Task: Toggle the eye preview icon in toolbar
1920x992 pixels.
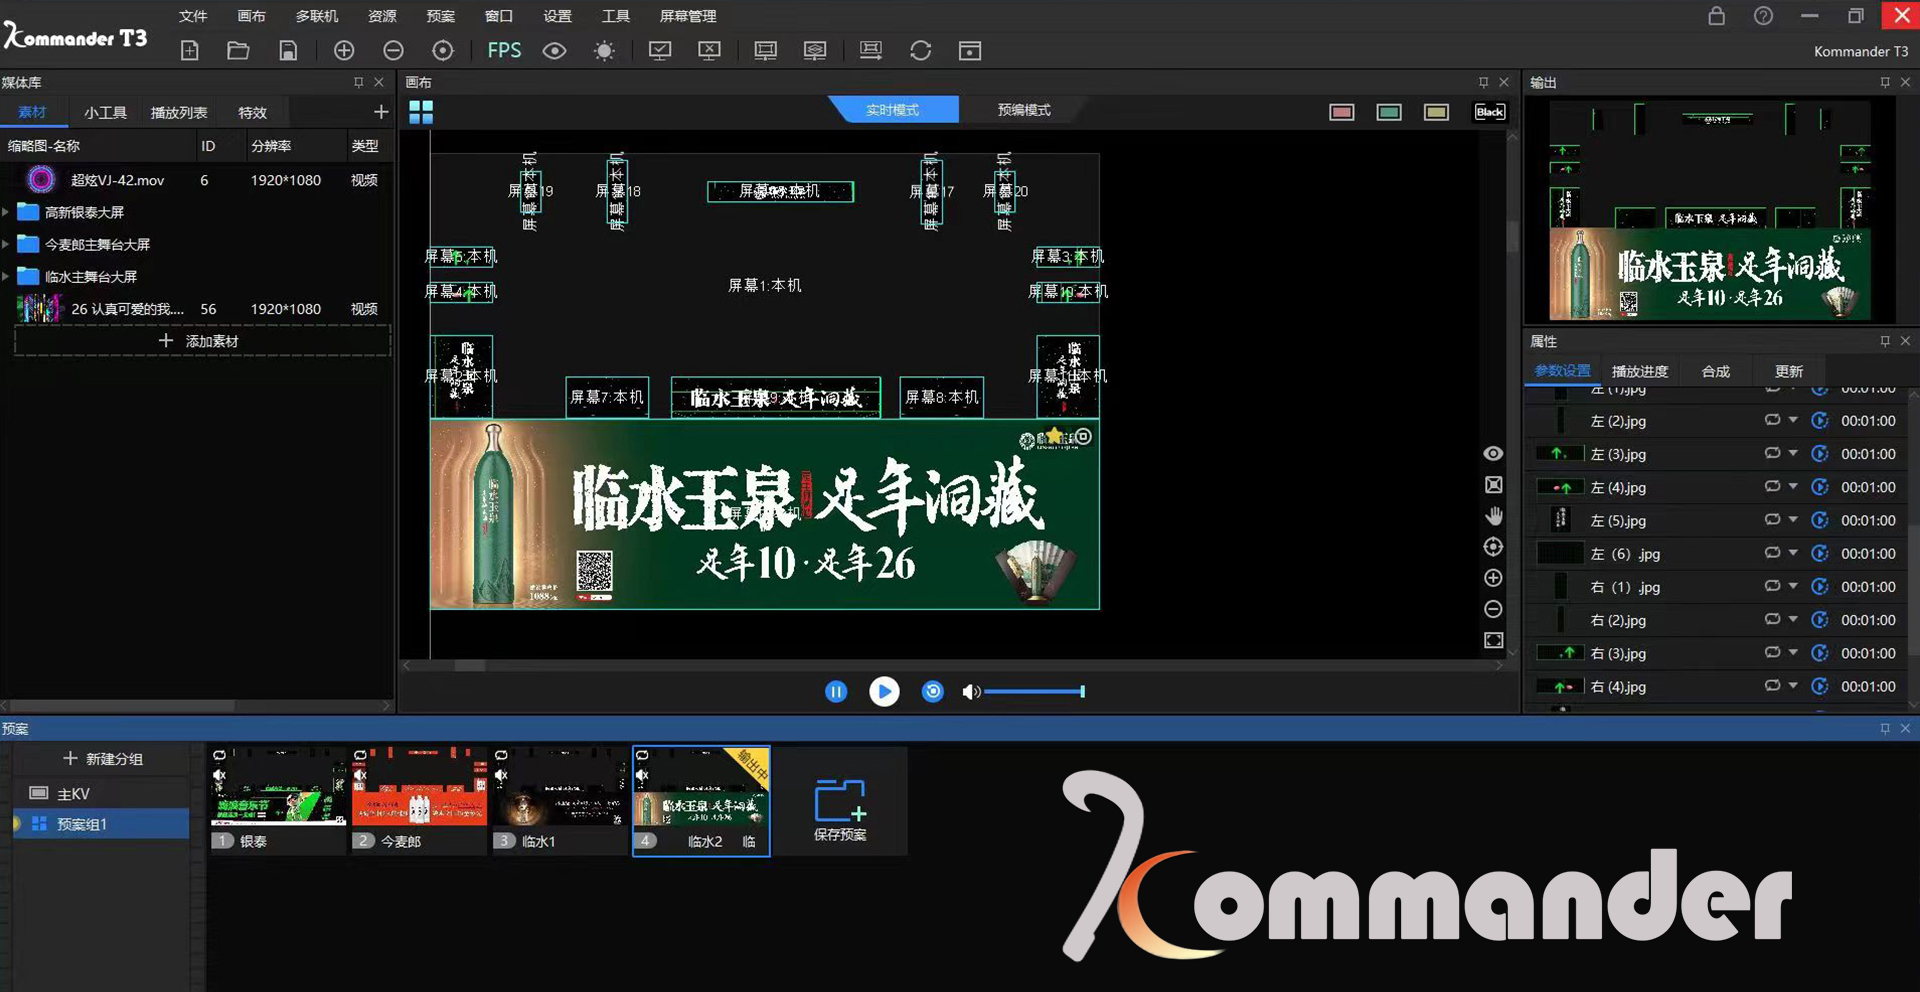Action: pos(554,50)
